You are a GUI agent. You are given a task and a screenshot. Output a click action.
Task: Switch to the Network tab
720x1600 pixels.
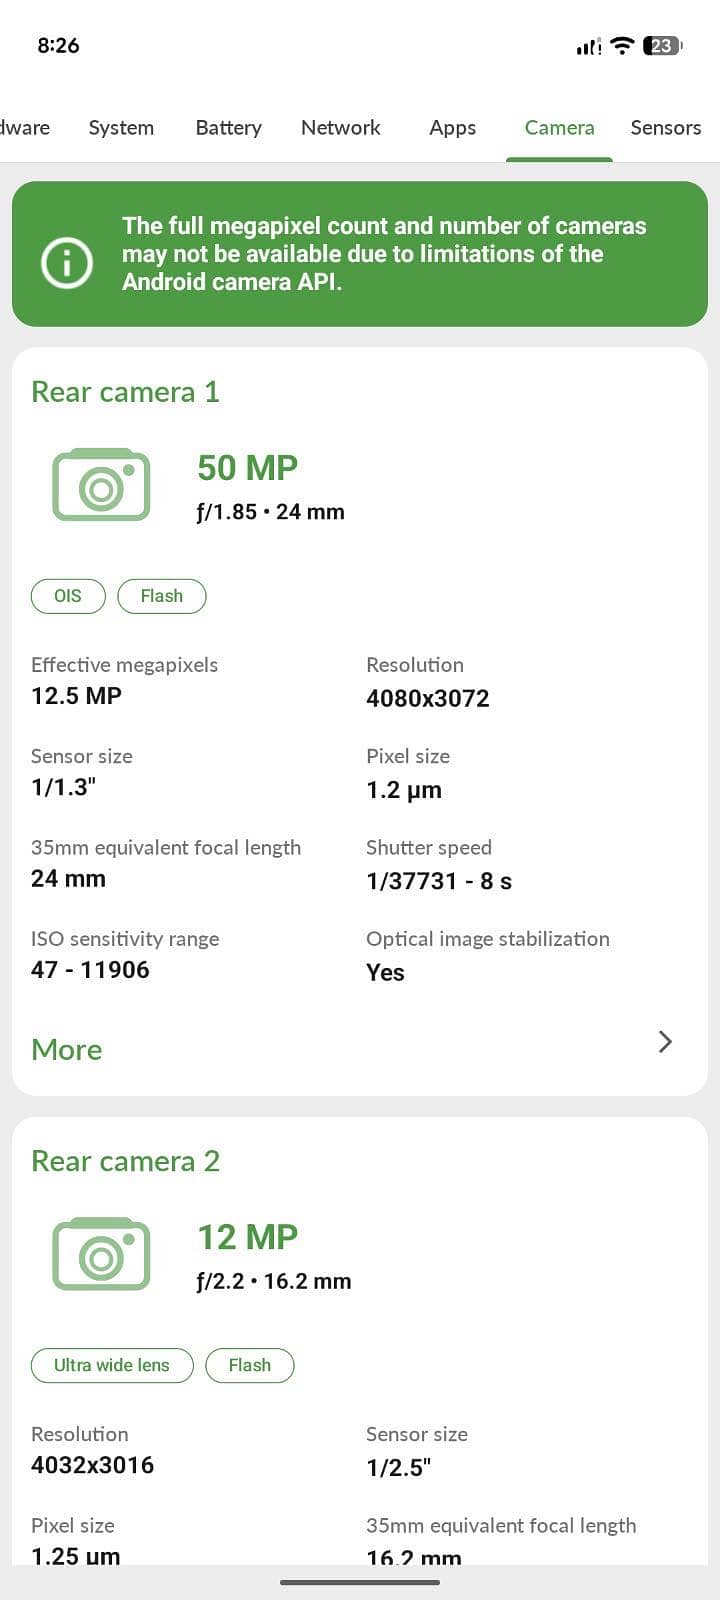[340, 127]
